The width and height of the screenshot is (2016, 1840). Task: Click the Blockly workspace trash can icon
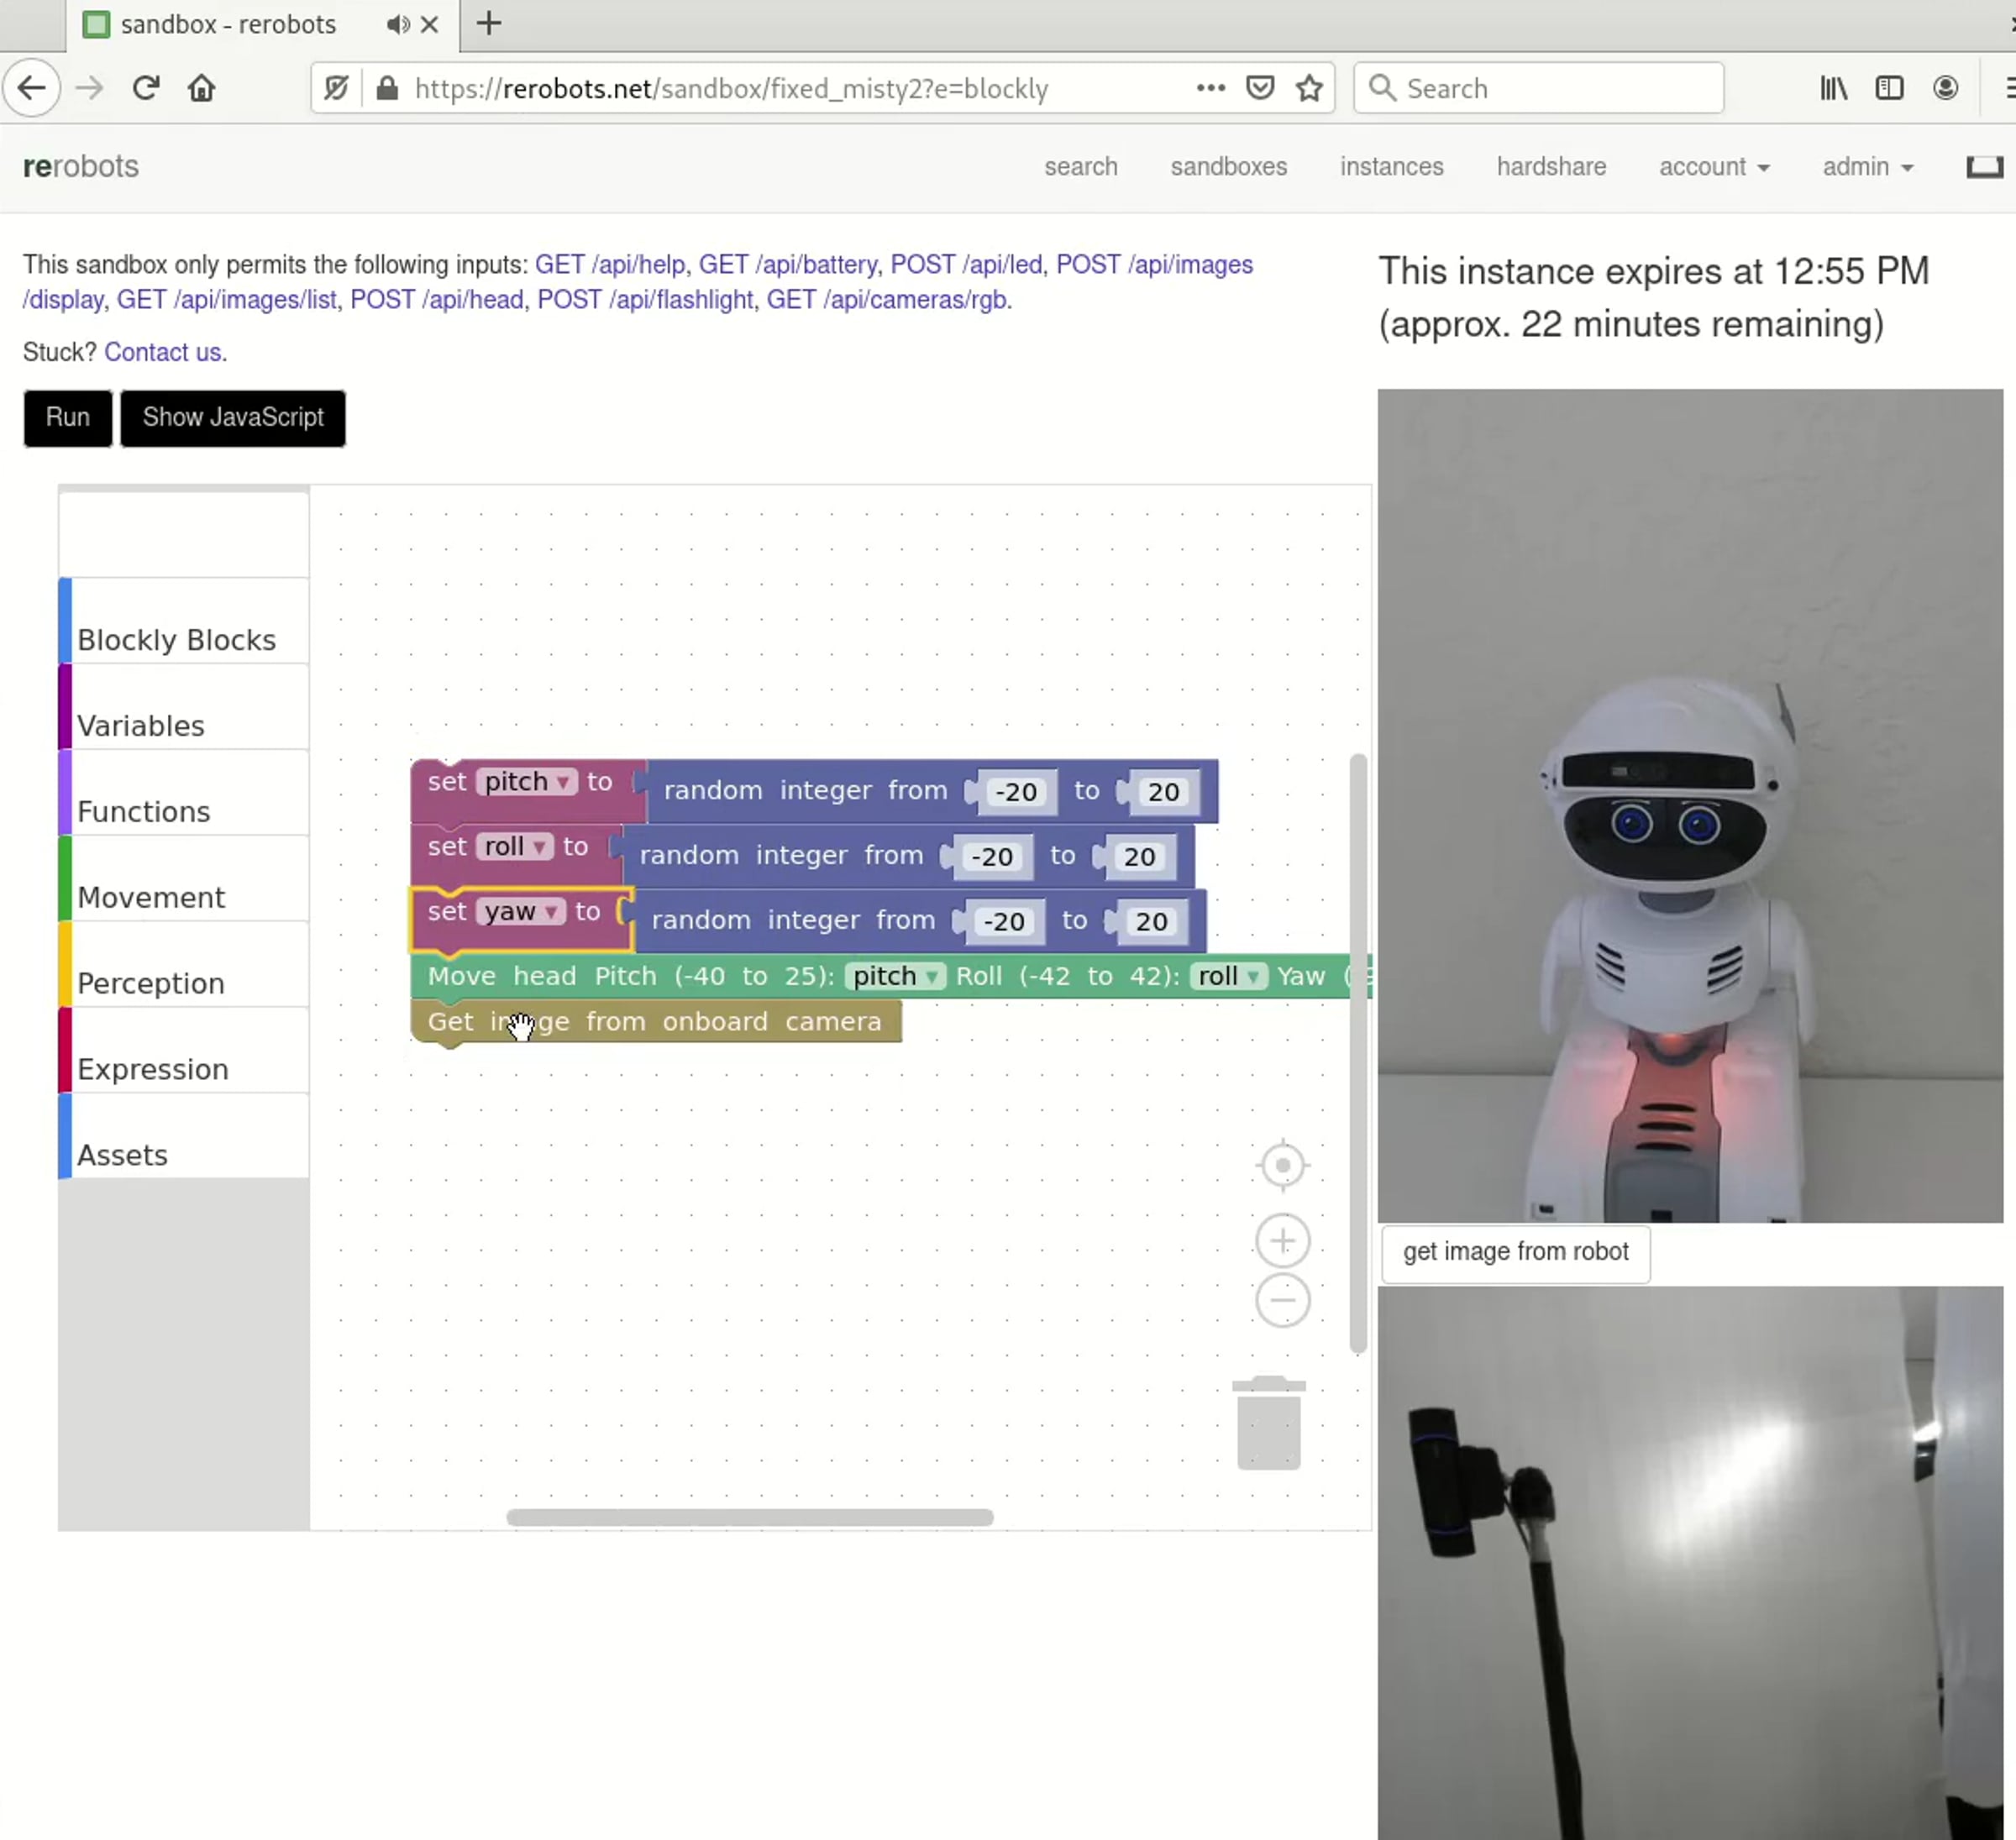1268,1424
